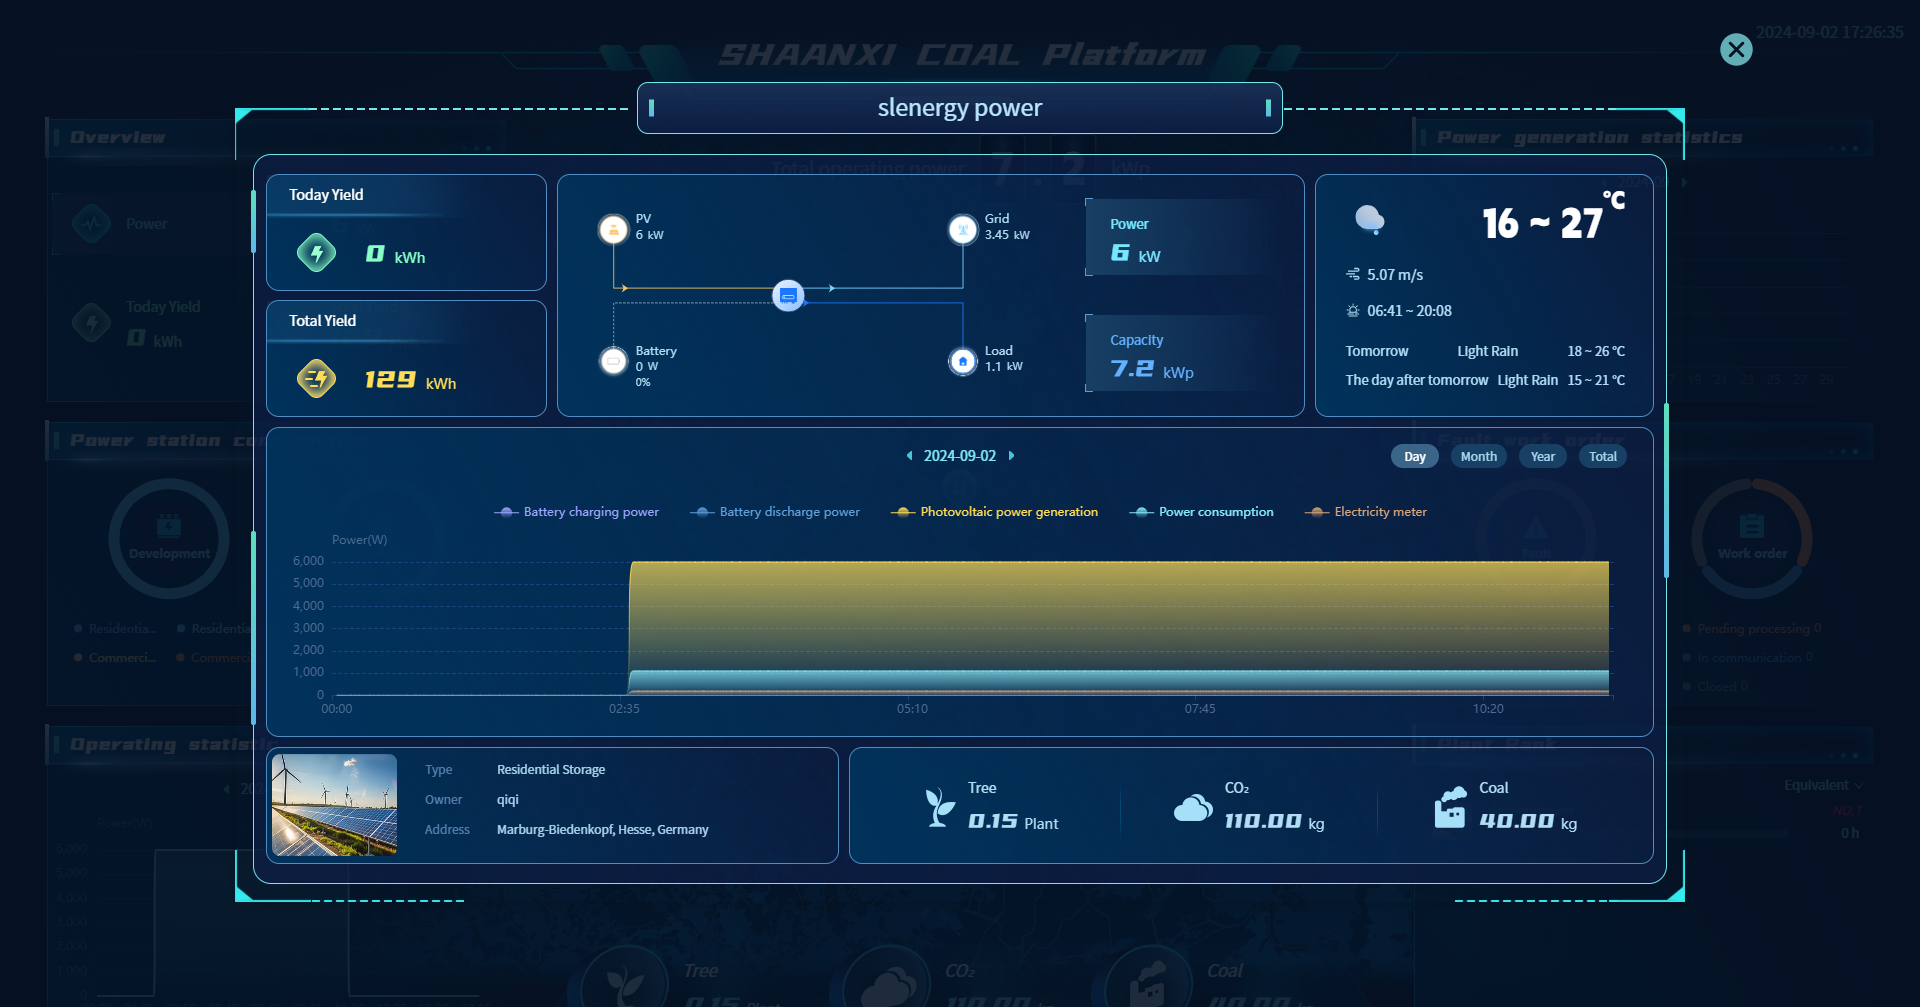1920x1007 pixels.
Task: Click the Grid tower node icon
Action: [962, 229]
